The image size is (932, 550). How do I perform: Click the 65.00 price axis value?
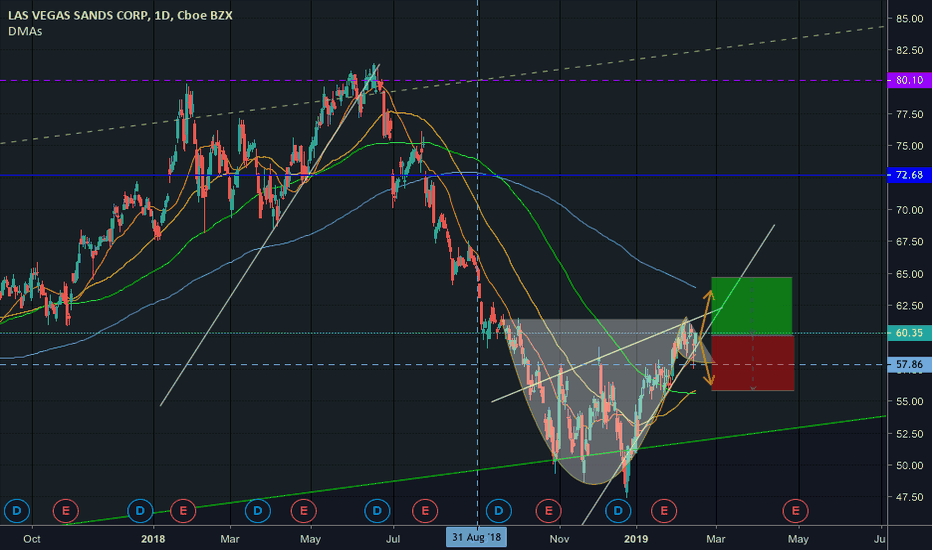(x=909, y=274)
